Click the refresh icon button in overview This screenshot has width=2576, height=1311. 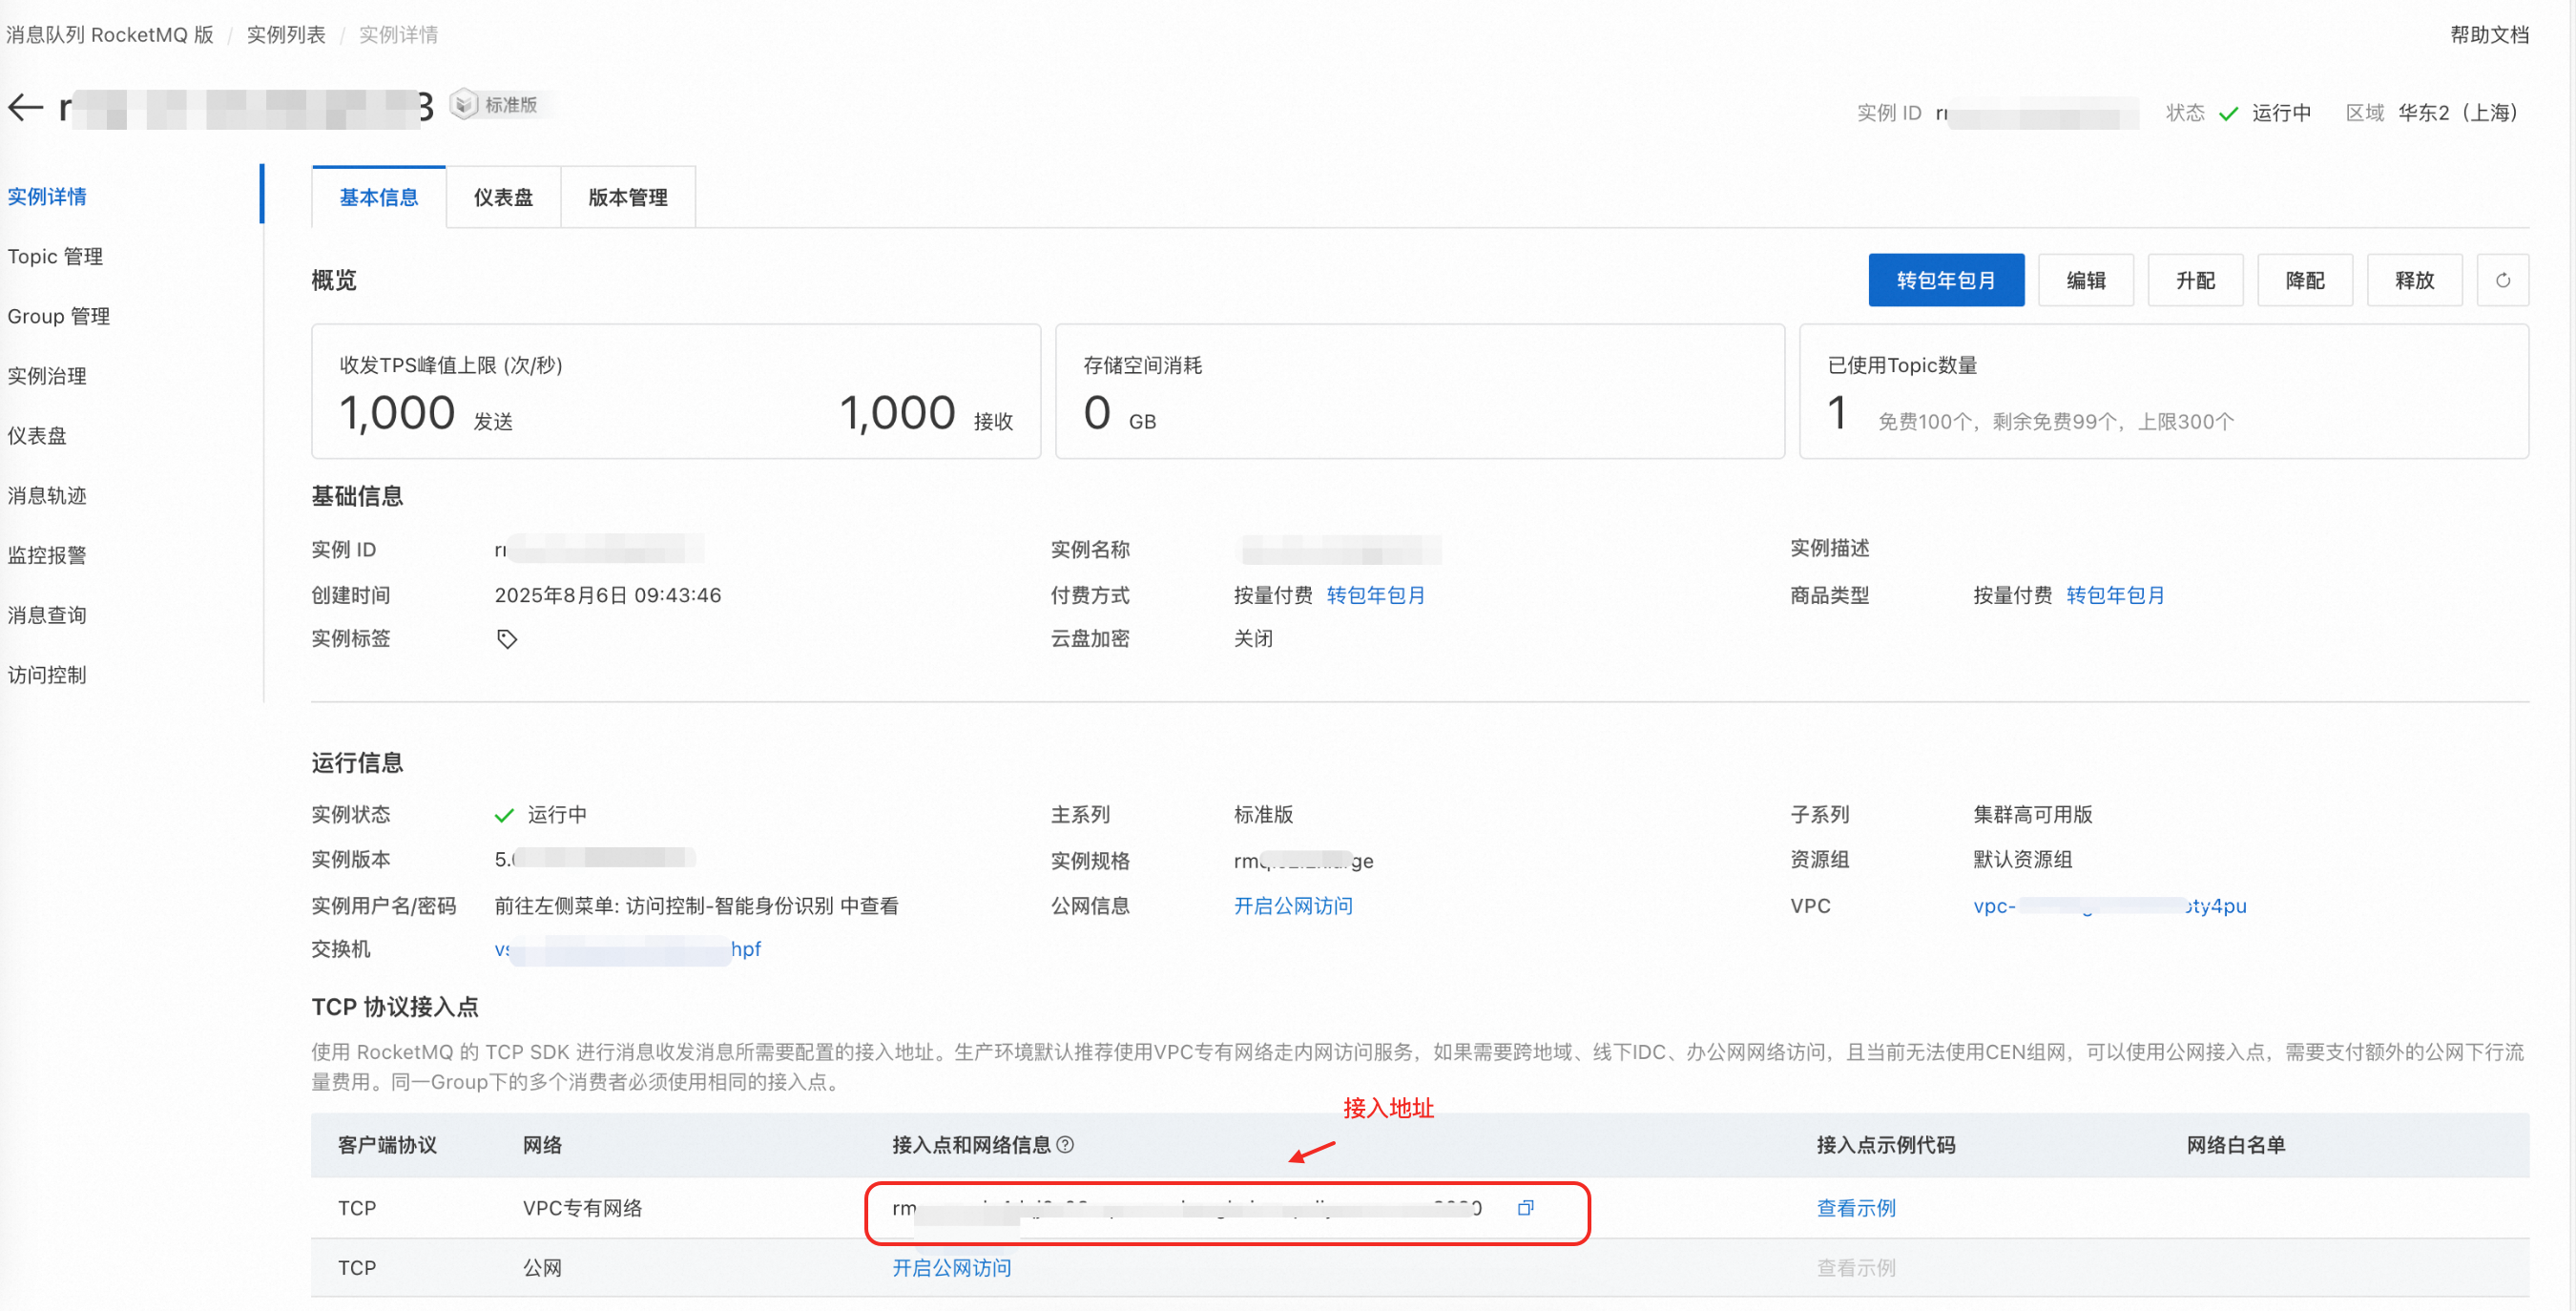coord(2502,280)
